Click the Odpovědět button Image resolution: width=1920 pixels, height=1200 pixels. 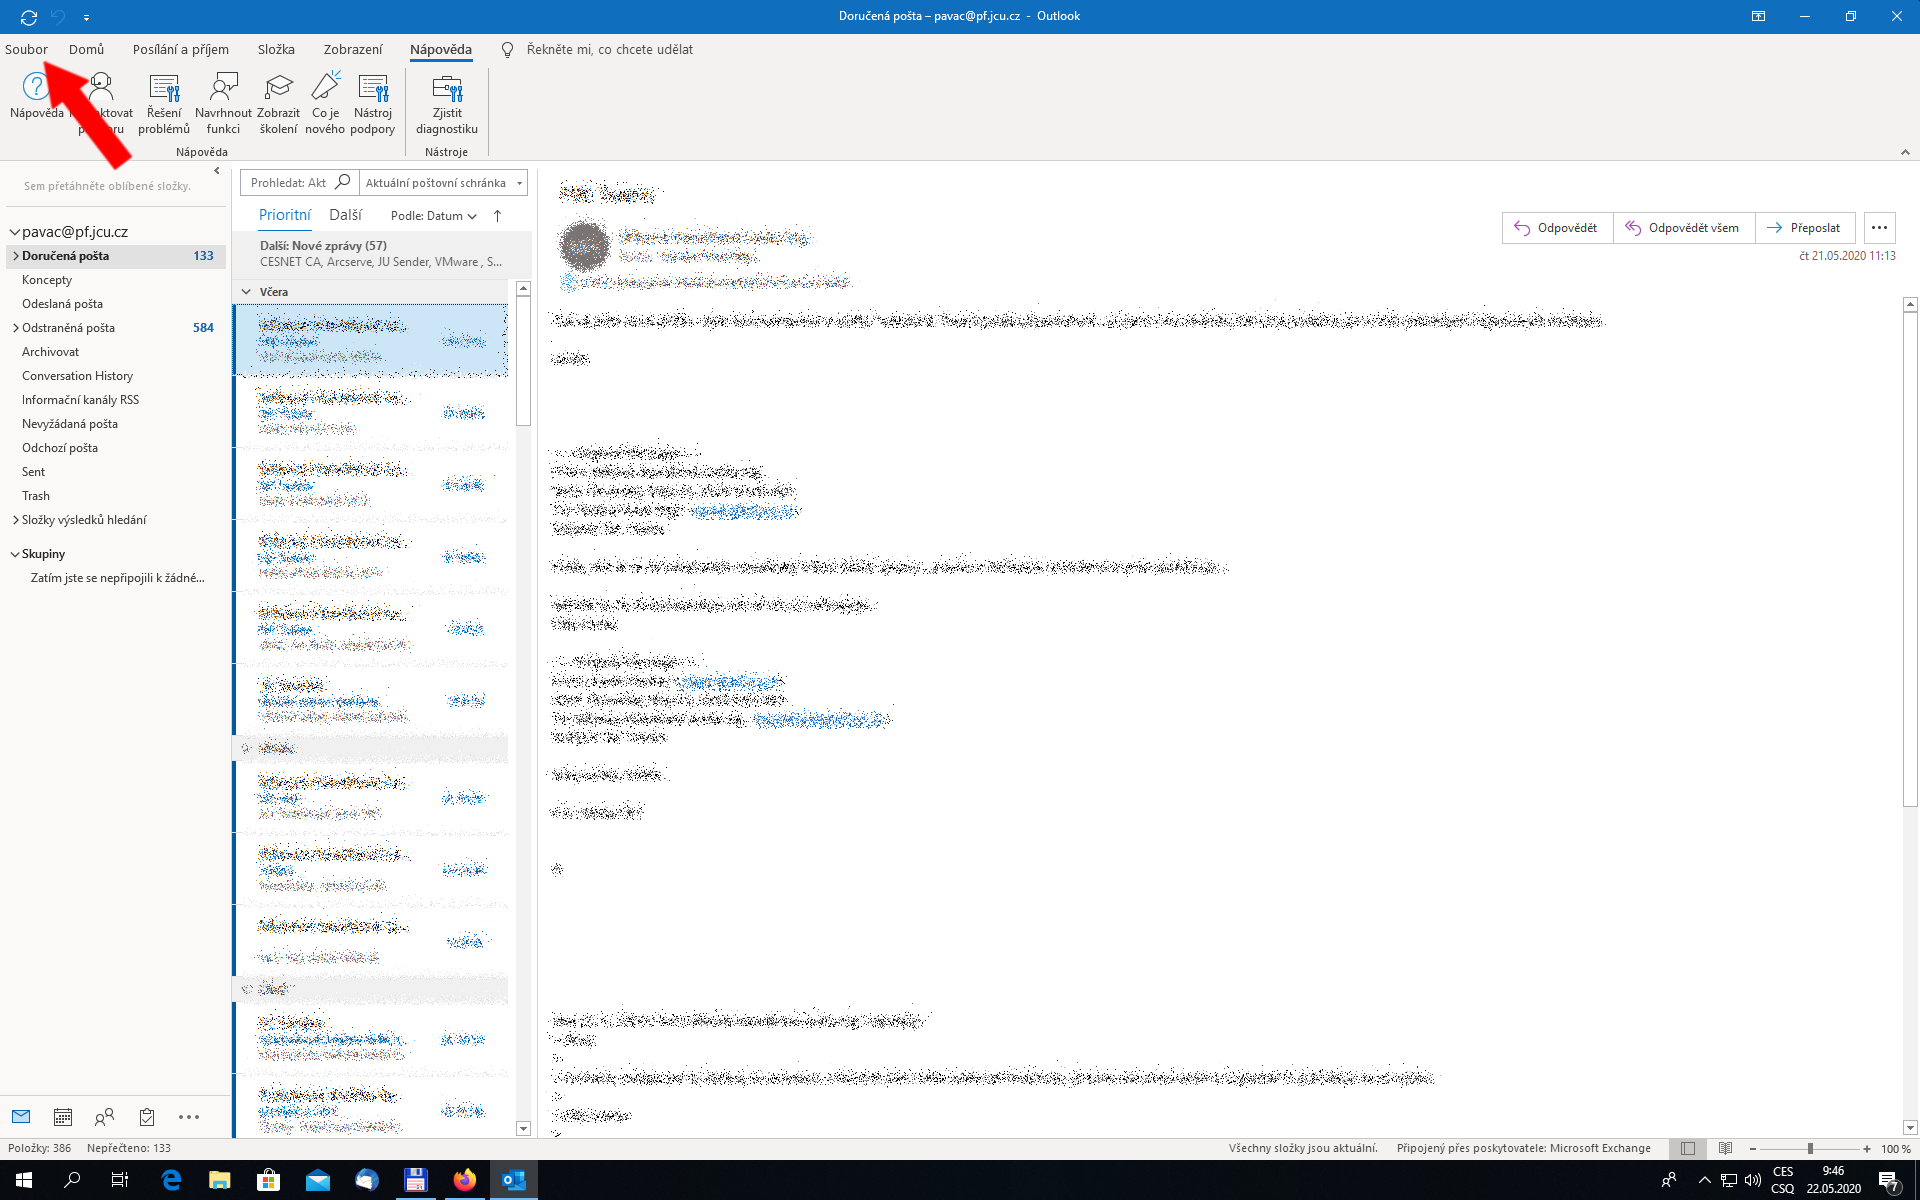[x=1557, y=228]
